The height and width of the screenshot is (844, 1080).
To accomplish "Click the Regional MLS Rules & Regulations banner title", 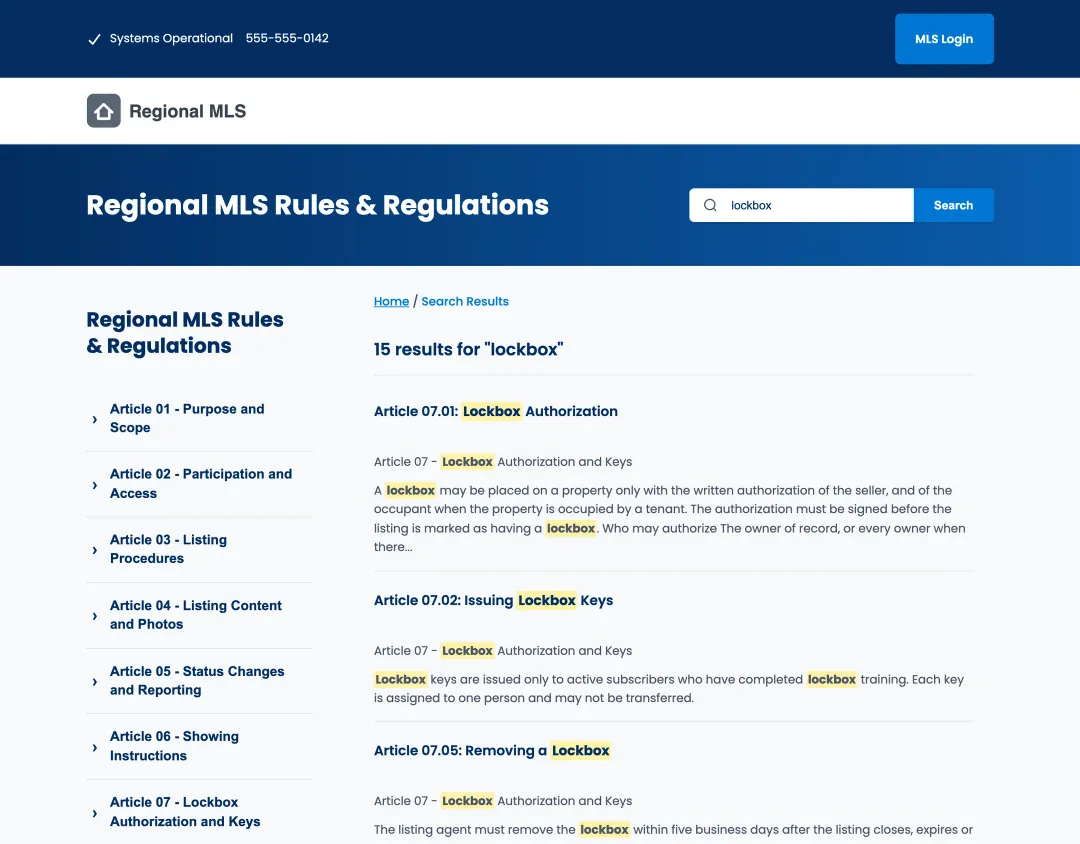I will [x=318, y=205].
